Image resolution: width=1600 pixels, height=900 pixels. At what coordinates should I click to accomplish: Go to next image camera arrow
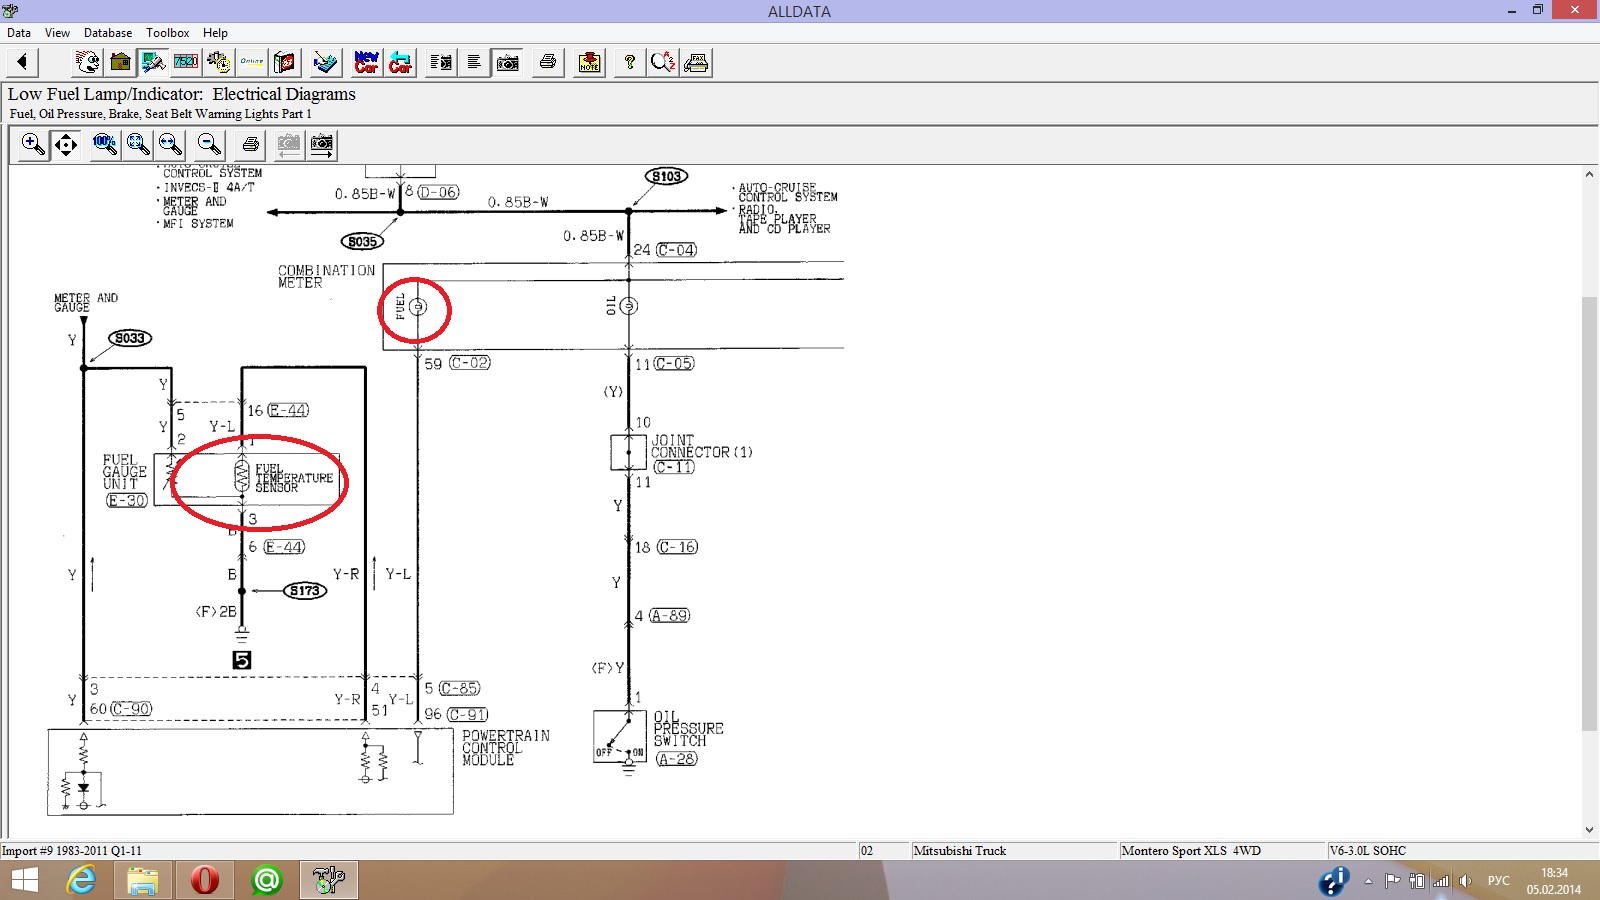322,145
